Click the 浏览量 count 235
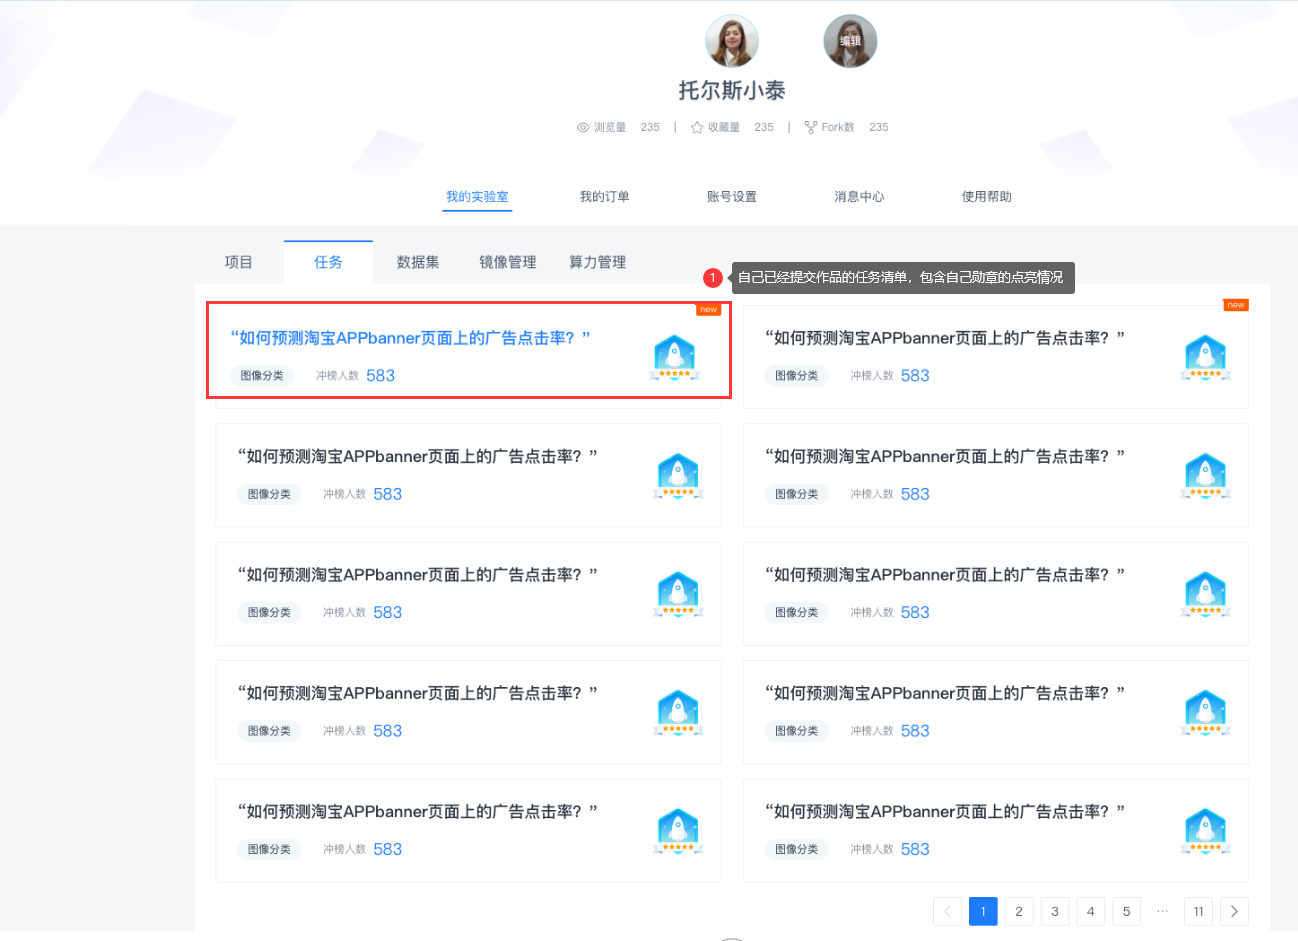The height and width of the screenshot is (941, 1298). (x=650, y=127)
